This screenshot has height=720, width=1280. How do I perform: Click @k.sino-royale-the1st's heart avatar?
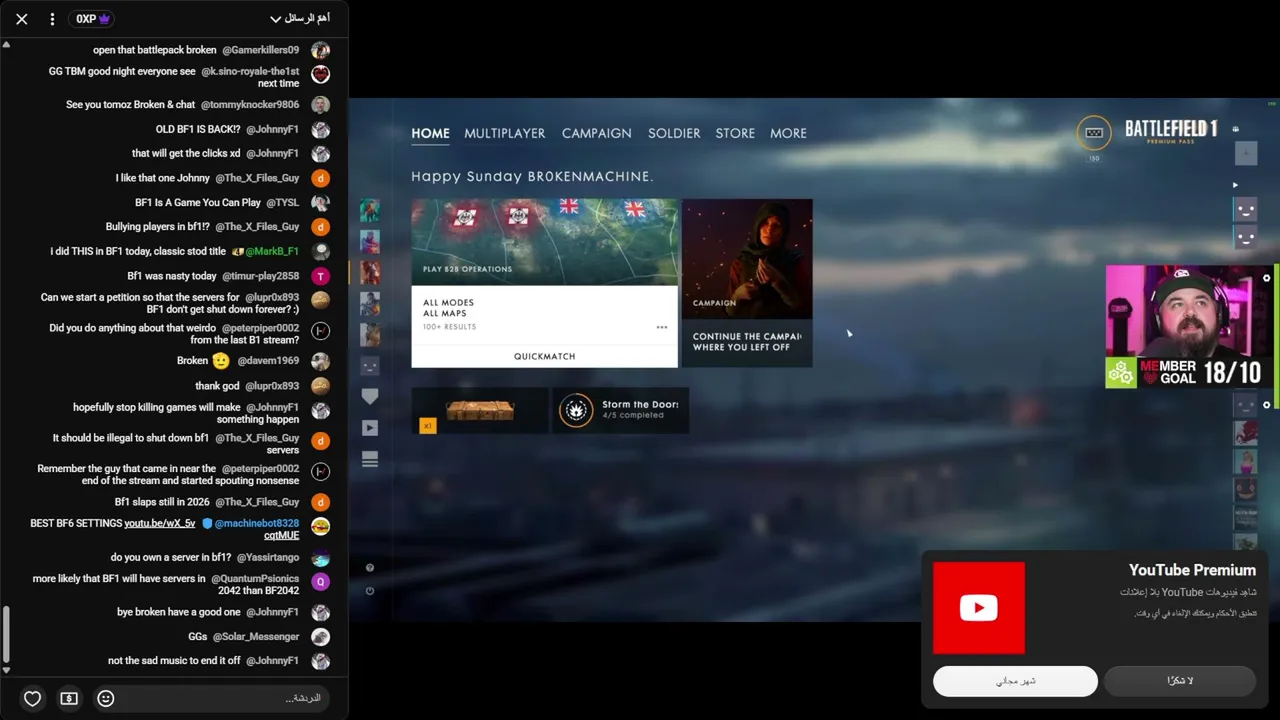coord(320,74)
